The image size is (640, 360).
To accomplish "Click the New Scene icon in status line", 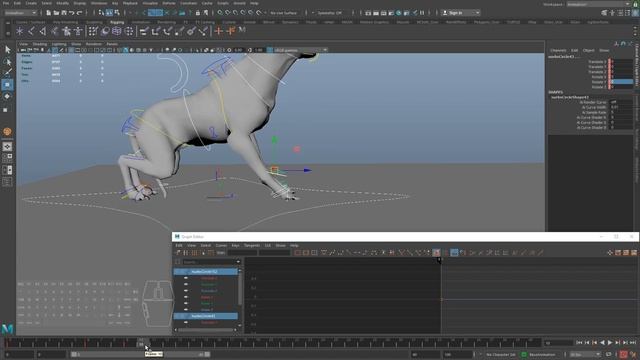I will tap(49, 13).
